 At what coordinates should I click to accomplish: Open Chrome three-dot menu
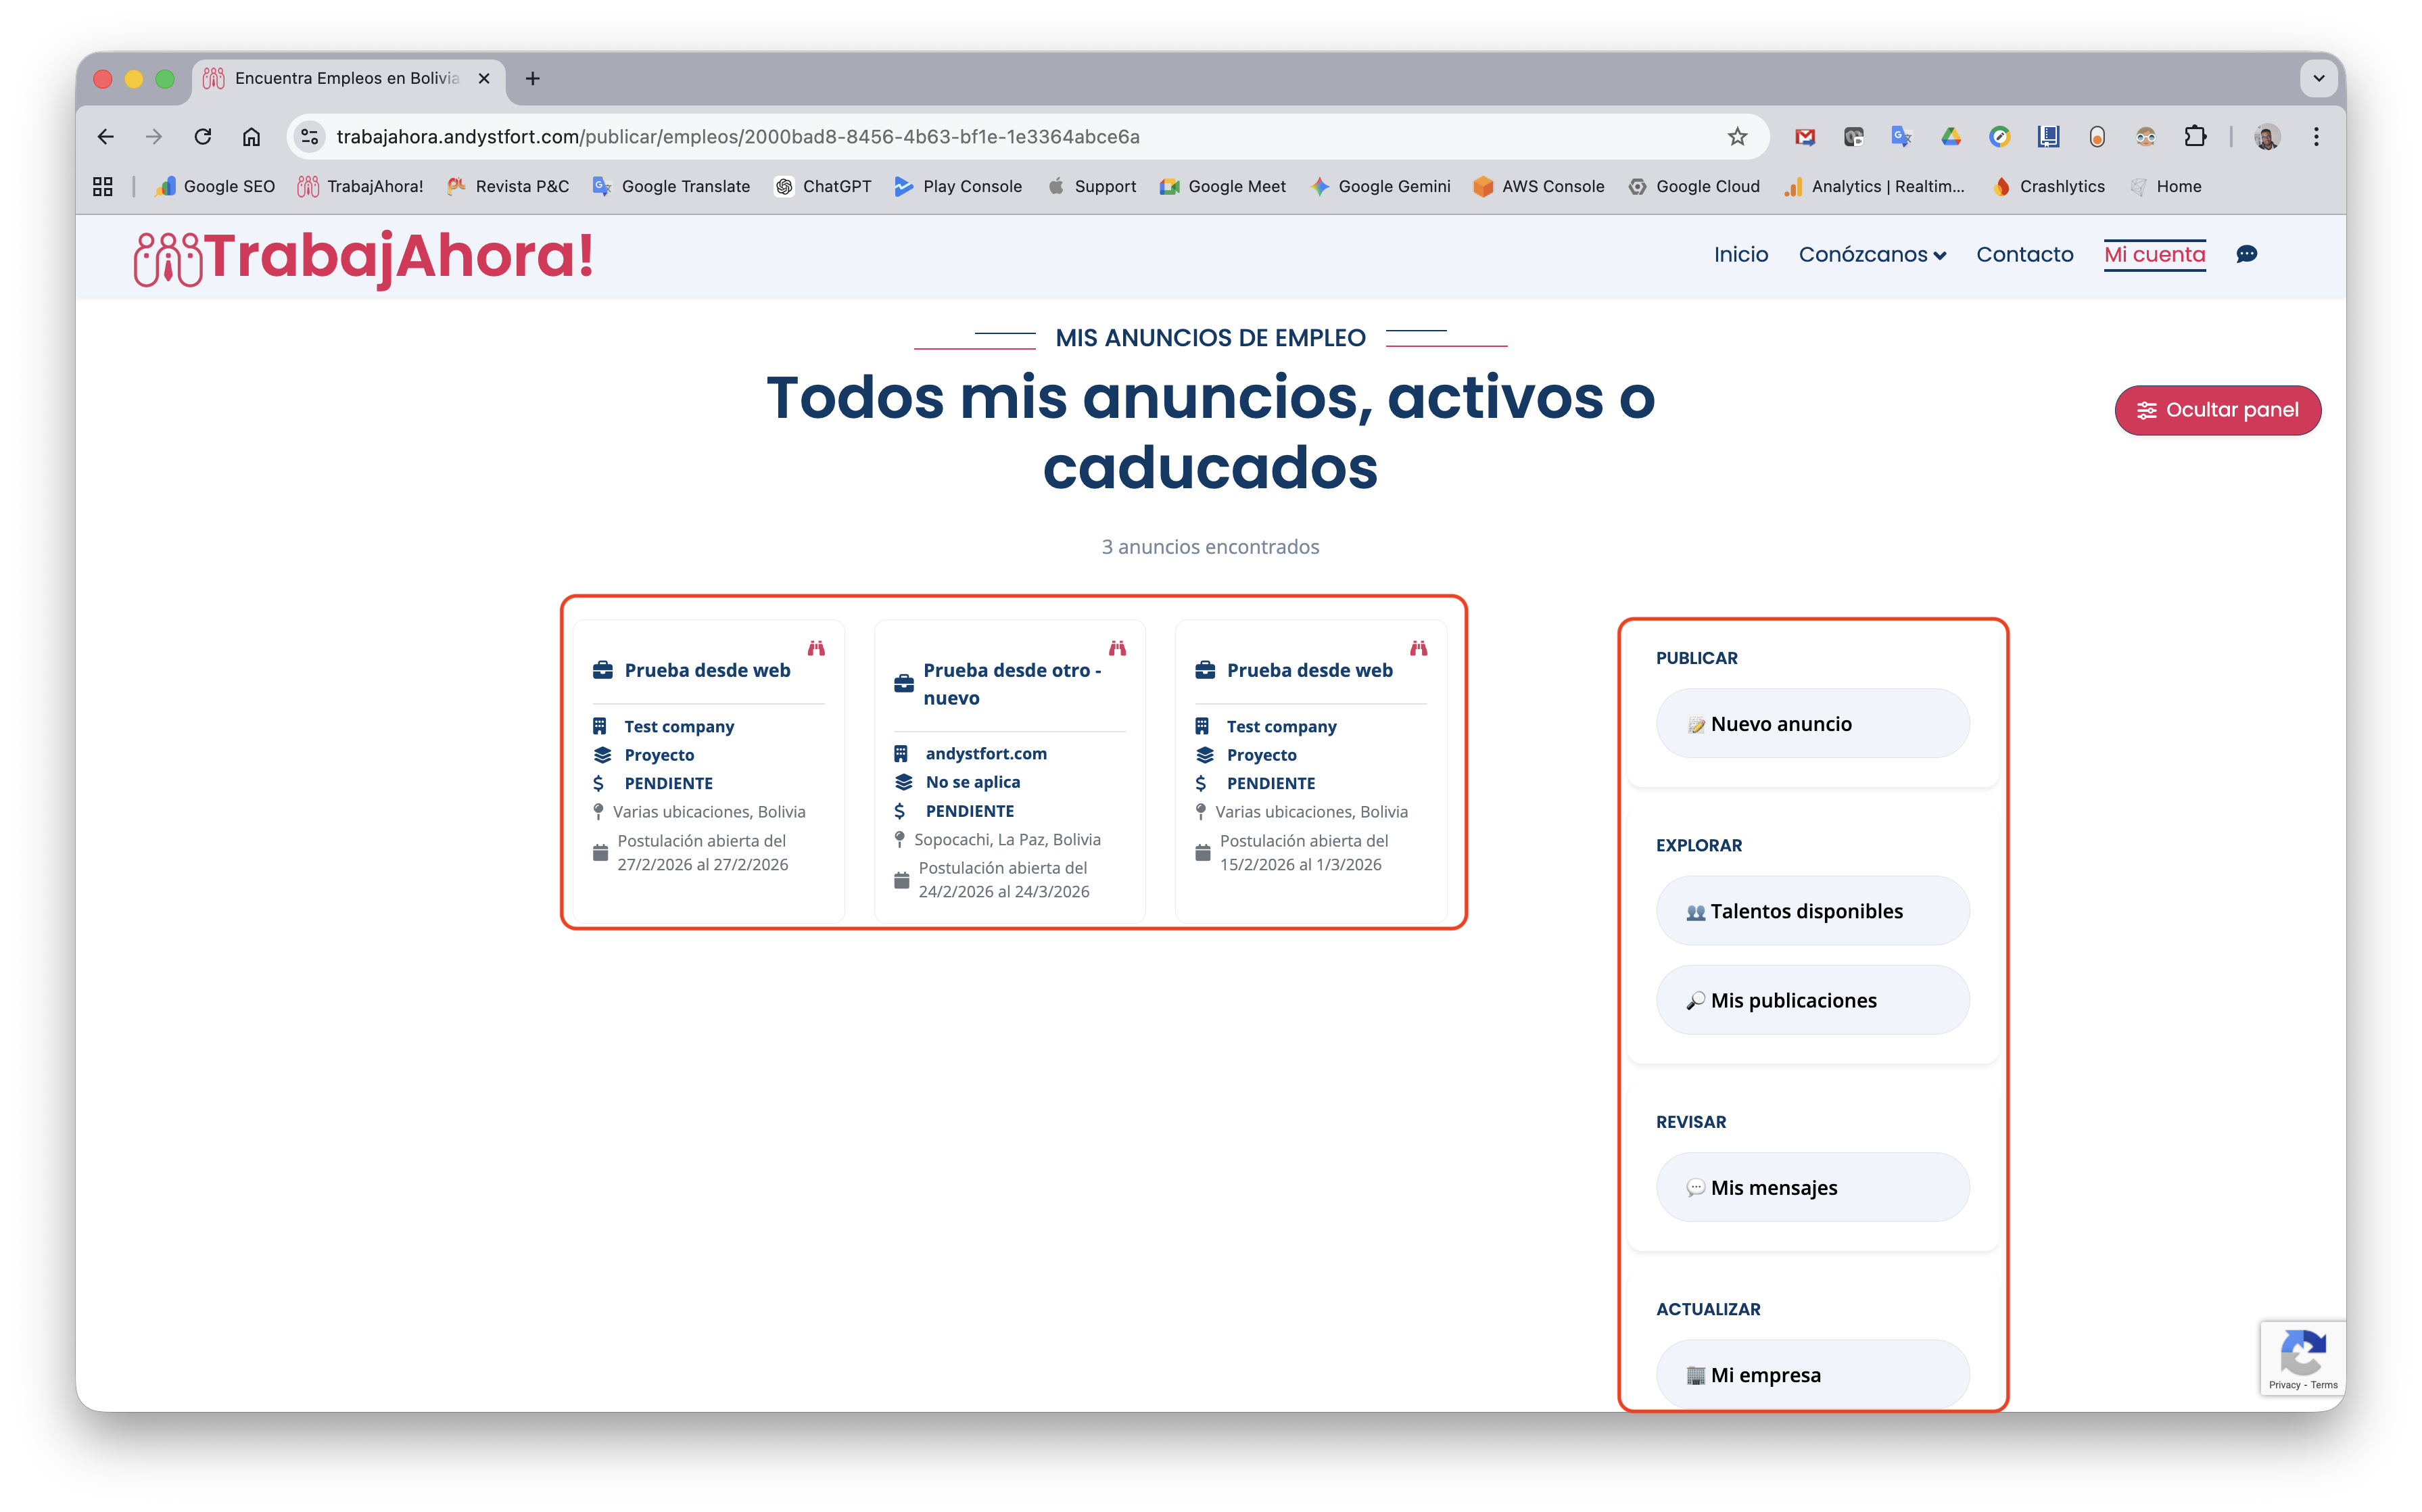pos(2316,137)
